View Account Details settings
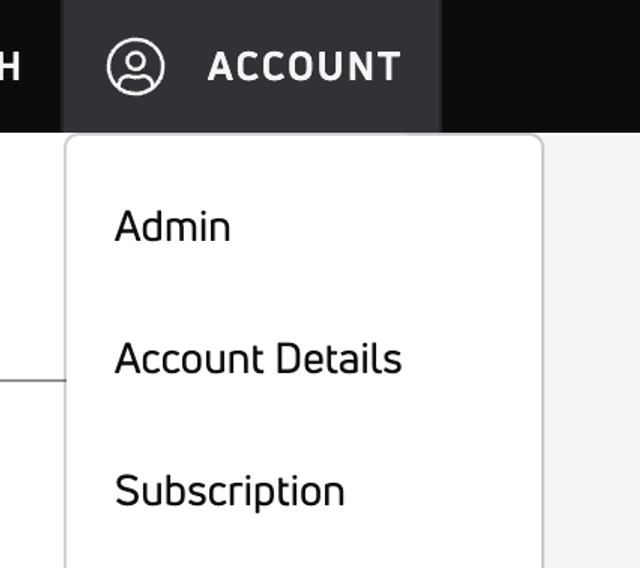The width and height of the screenshot is (640, 568). click(258, 359)
